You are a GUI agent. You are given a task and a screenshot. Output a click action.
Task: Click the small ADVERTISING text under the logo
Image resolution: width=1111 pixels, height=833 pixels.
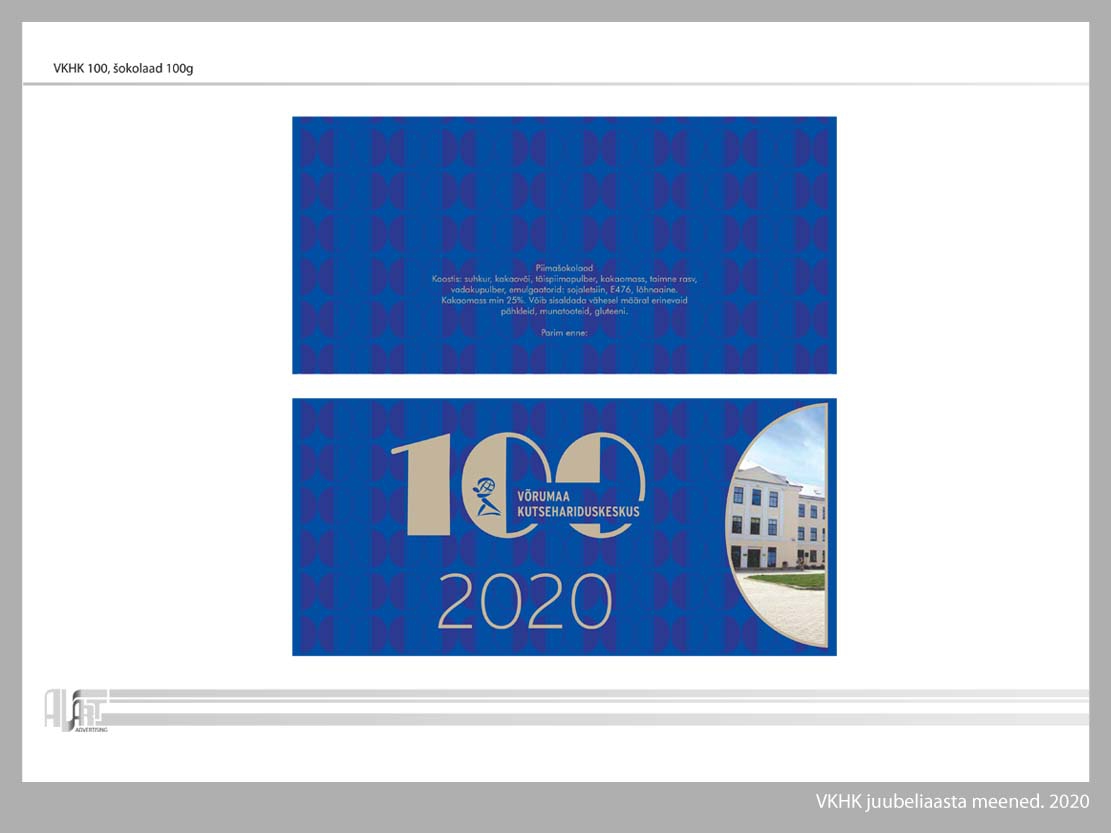click(91, 730)
